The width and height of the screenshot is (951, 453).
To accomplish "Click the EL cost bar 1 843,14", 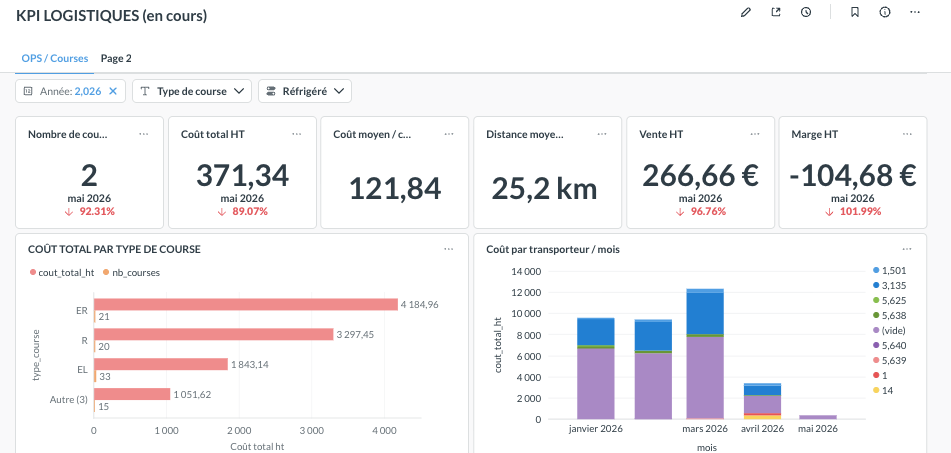I will [161, 364].
